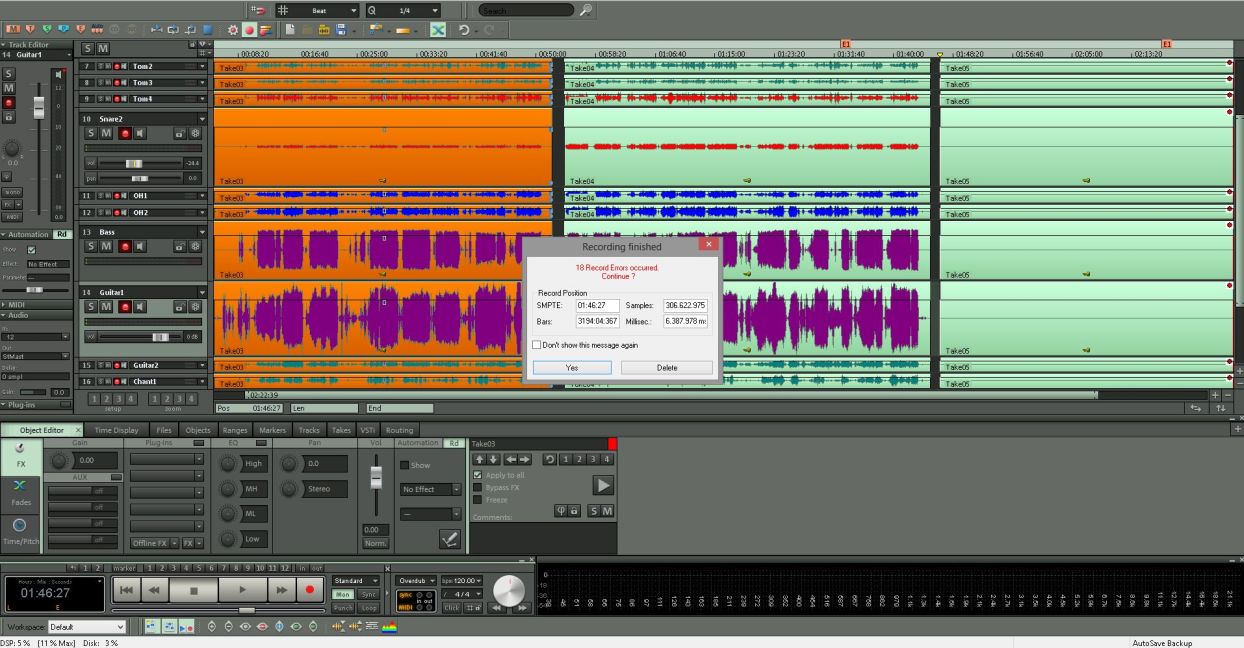Screen dimensions: 1244x648
Task: Toggle solo on Snare2 track
Action: (90, 133)
